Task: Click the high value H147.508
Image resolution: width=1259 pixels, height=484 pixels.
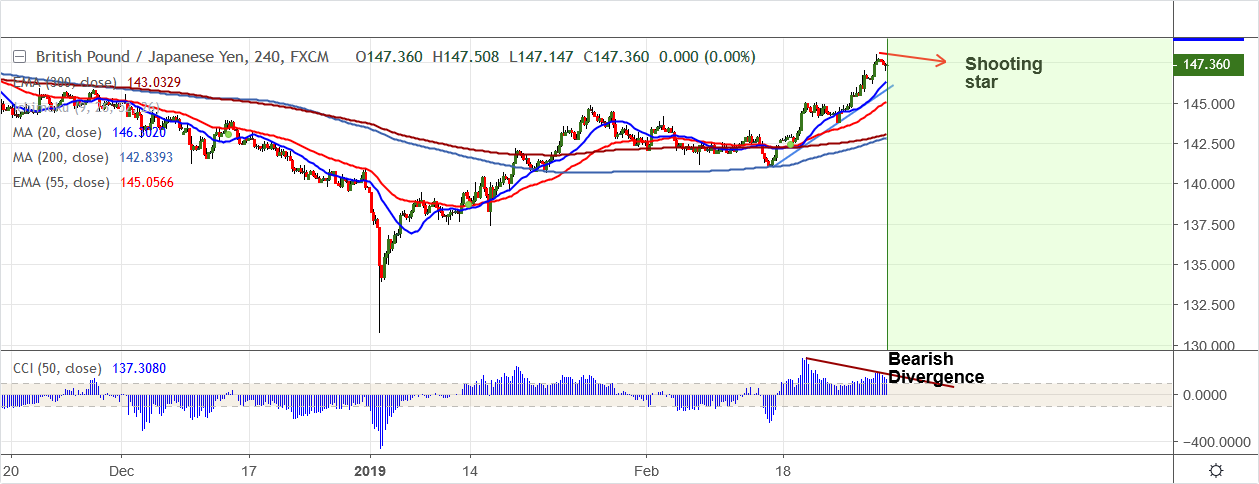Action: tap(466, 57)
